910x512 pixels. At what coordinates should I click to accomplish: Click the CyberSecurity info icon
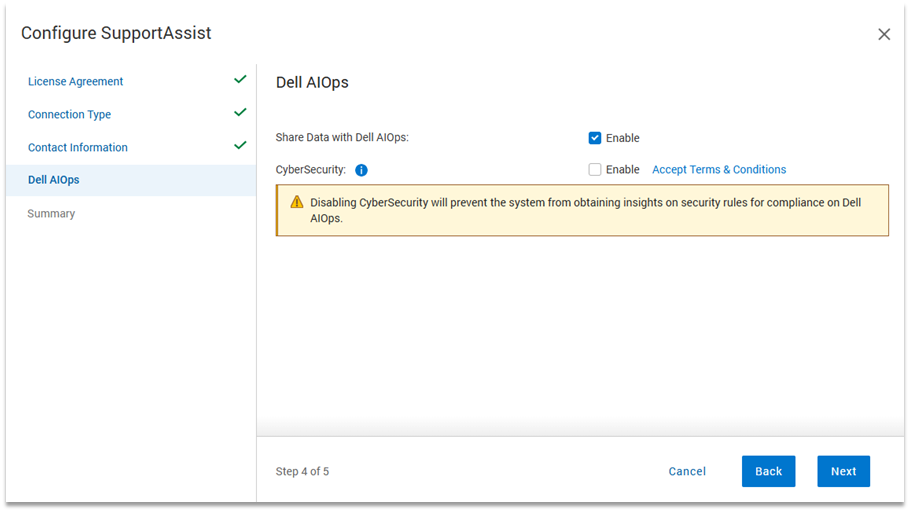point(361,170)
